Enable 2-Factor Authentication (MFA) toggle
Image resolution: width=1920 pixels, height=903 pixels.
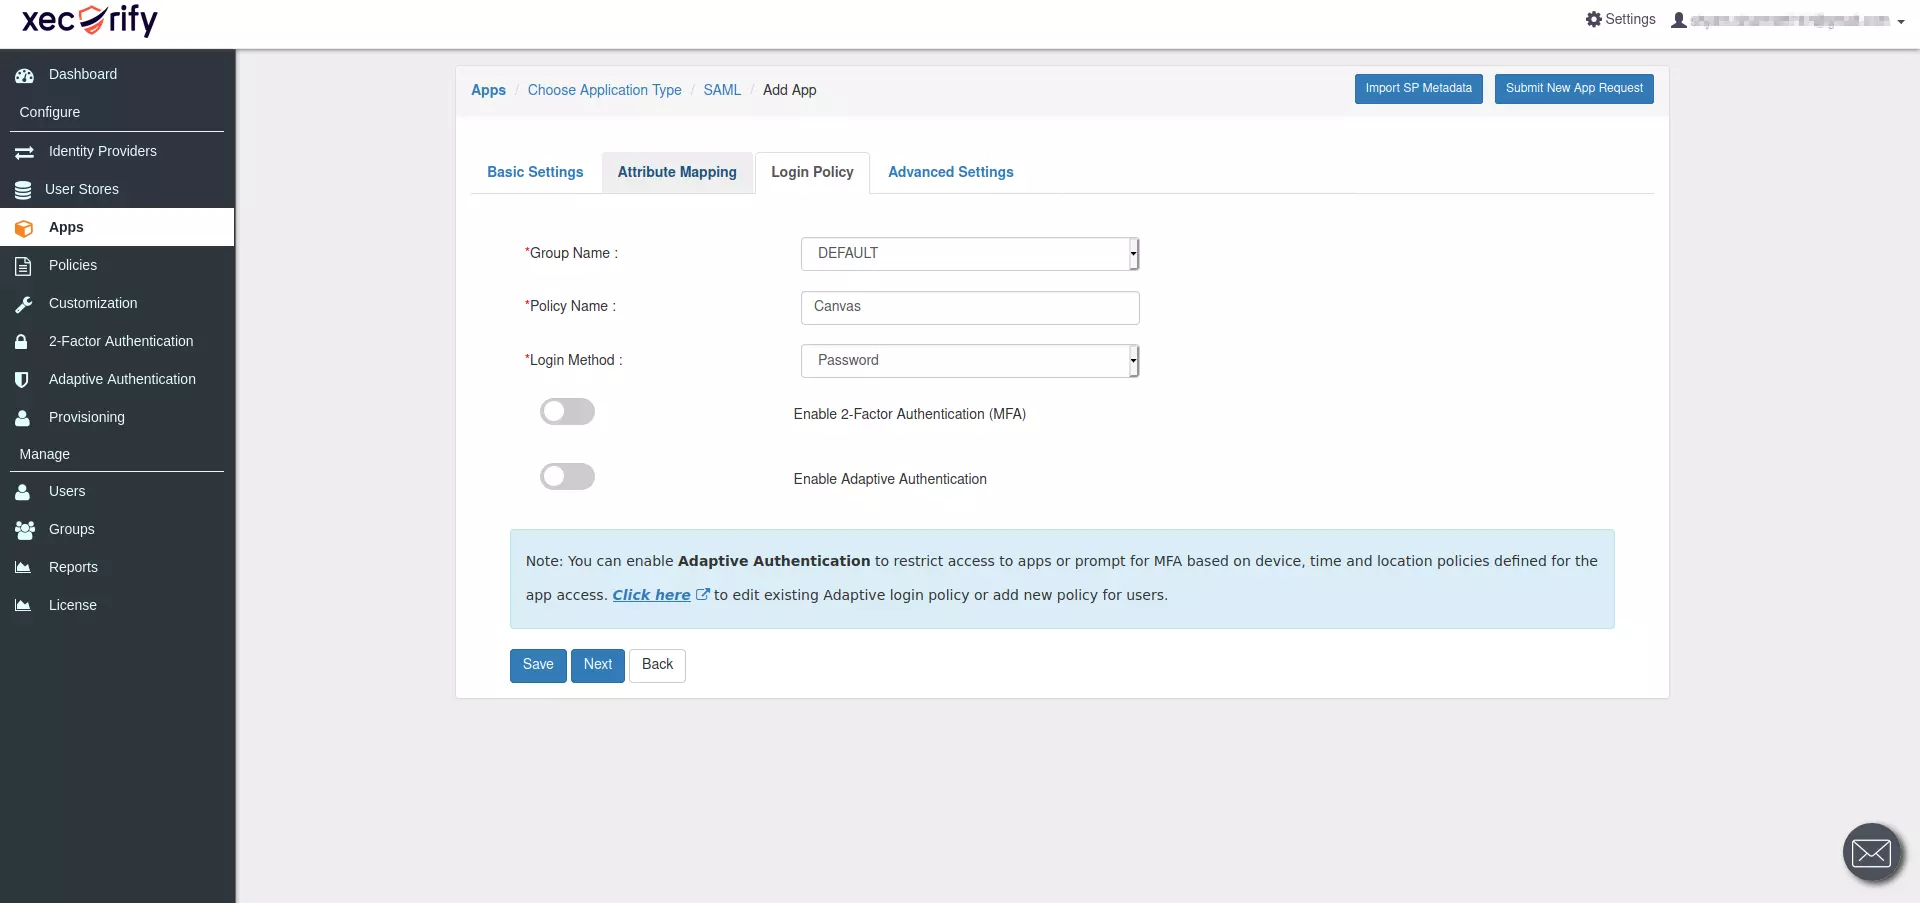click(567, 411)
